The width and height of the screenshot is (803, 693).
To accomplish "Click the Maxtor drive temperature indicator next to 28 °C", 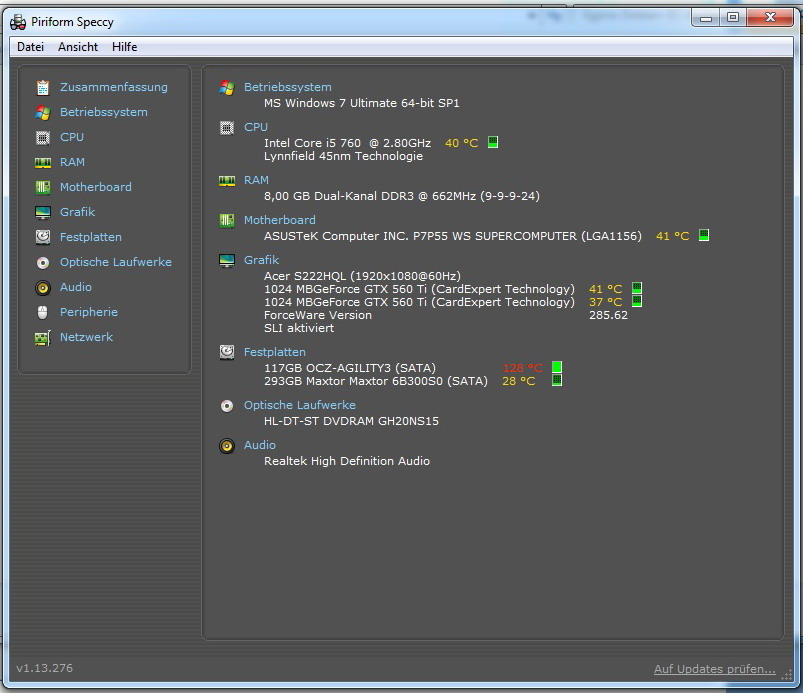I will [x=557, y=380].
